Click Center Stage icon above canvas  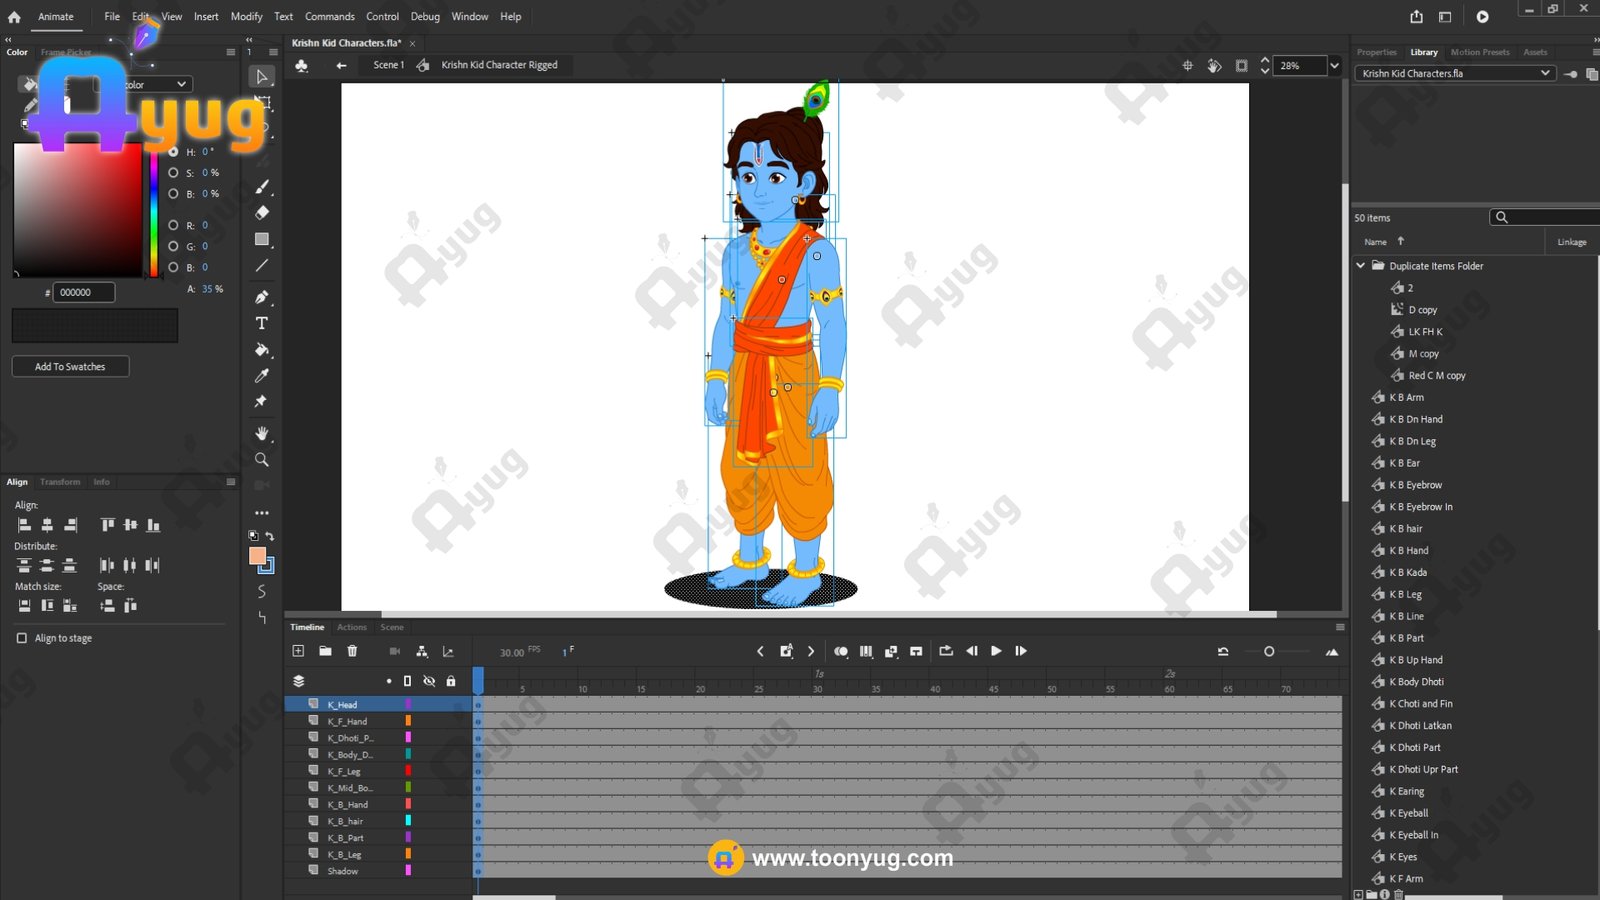1188,65
